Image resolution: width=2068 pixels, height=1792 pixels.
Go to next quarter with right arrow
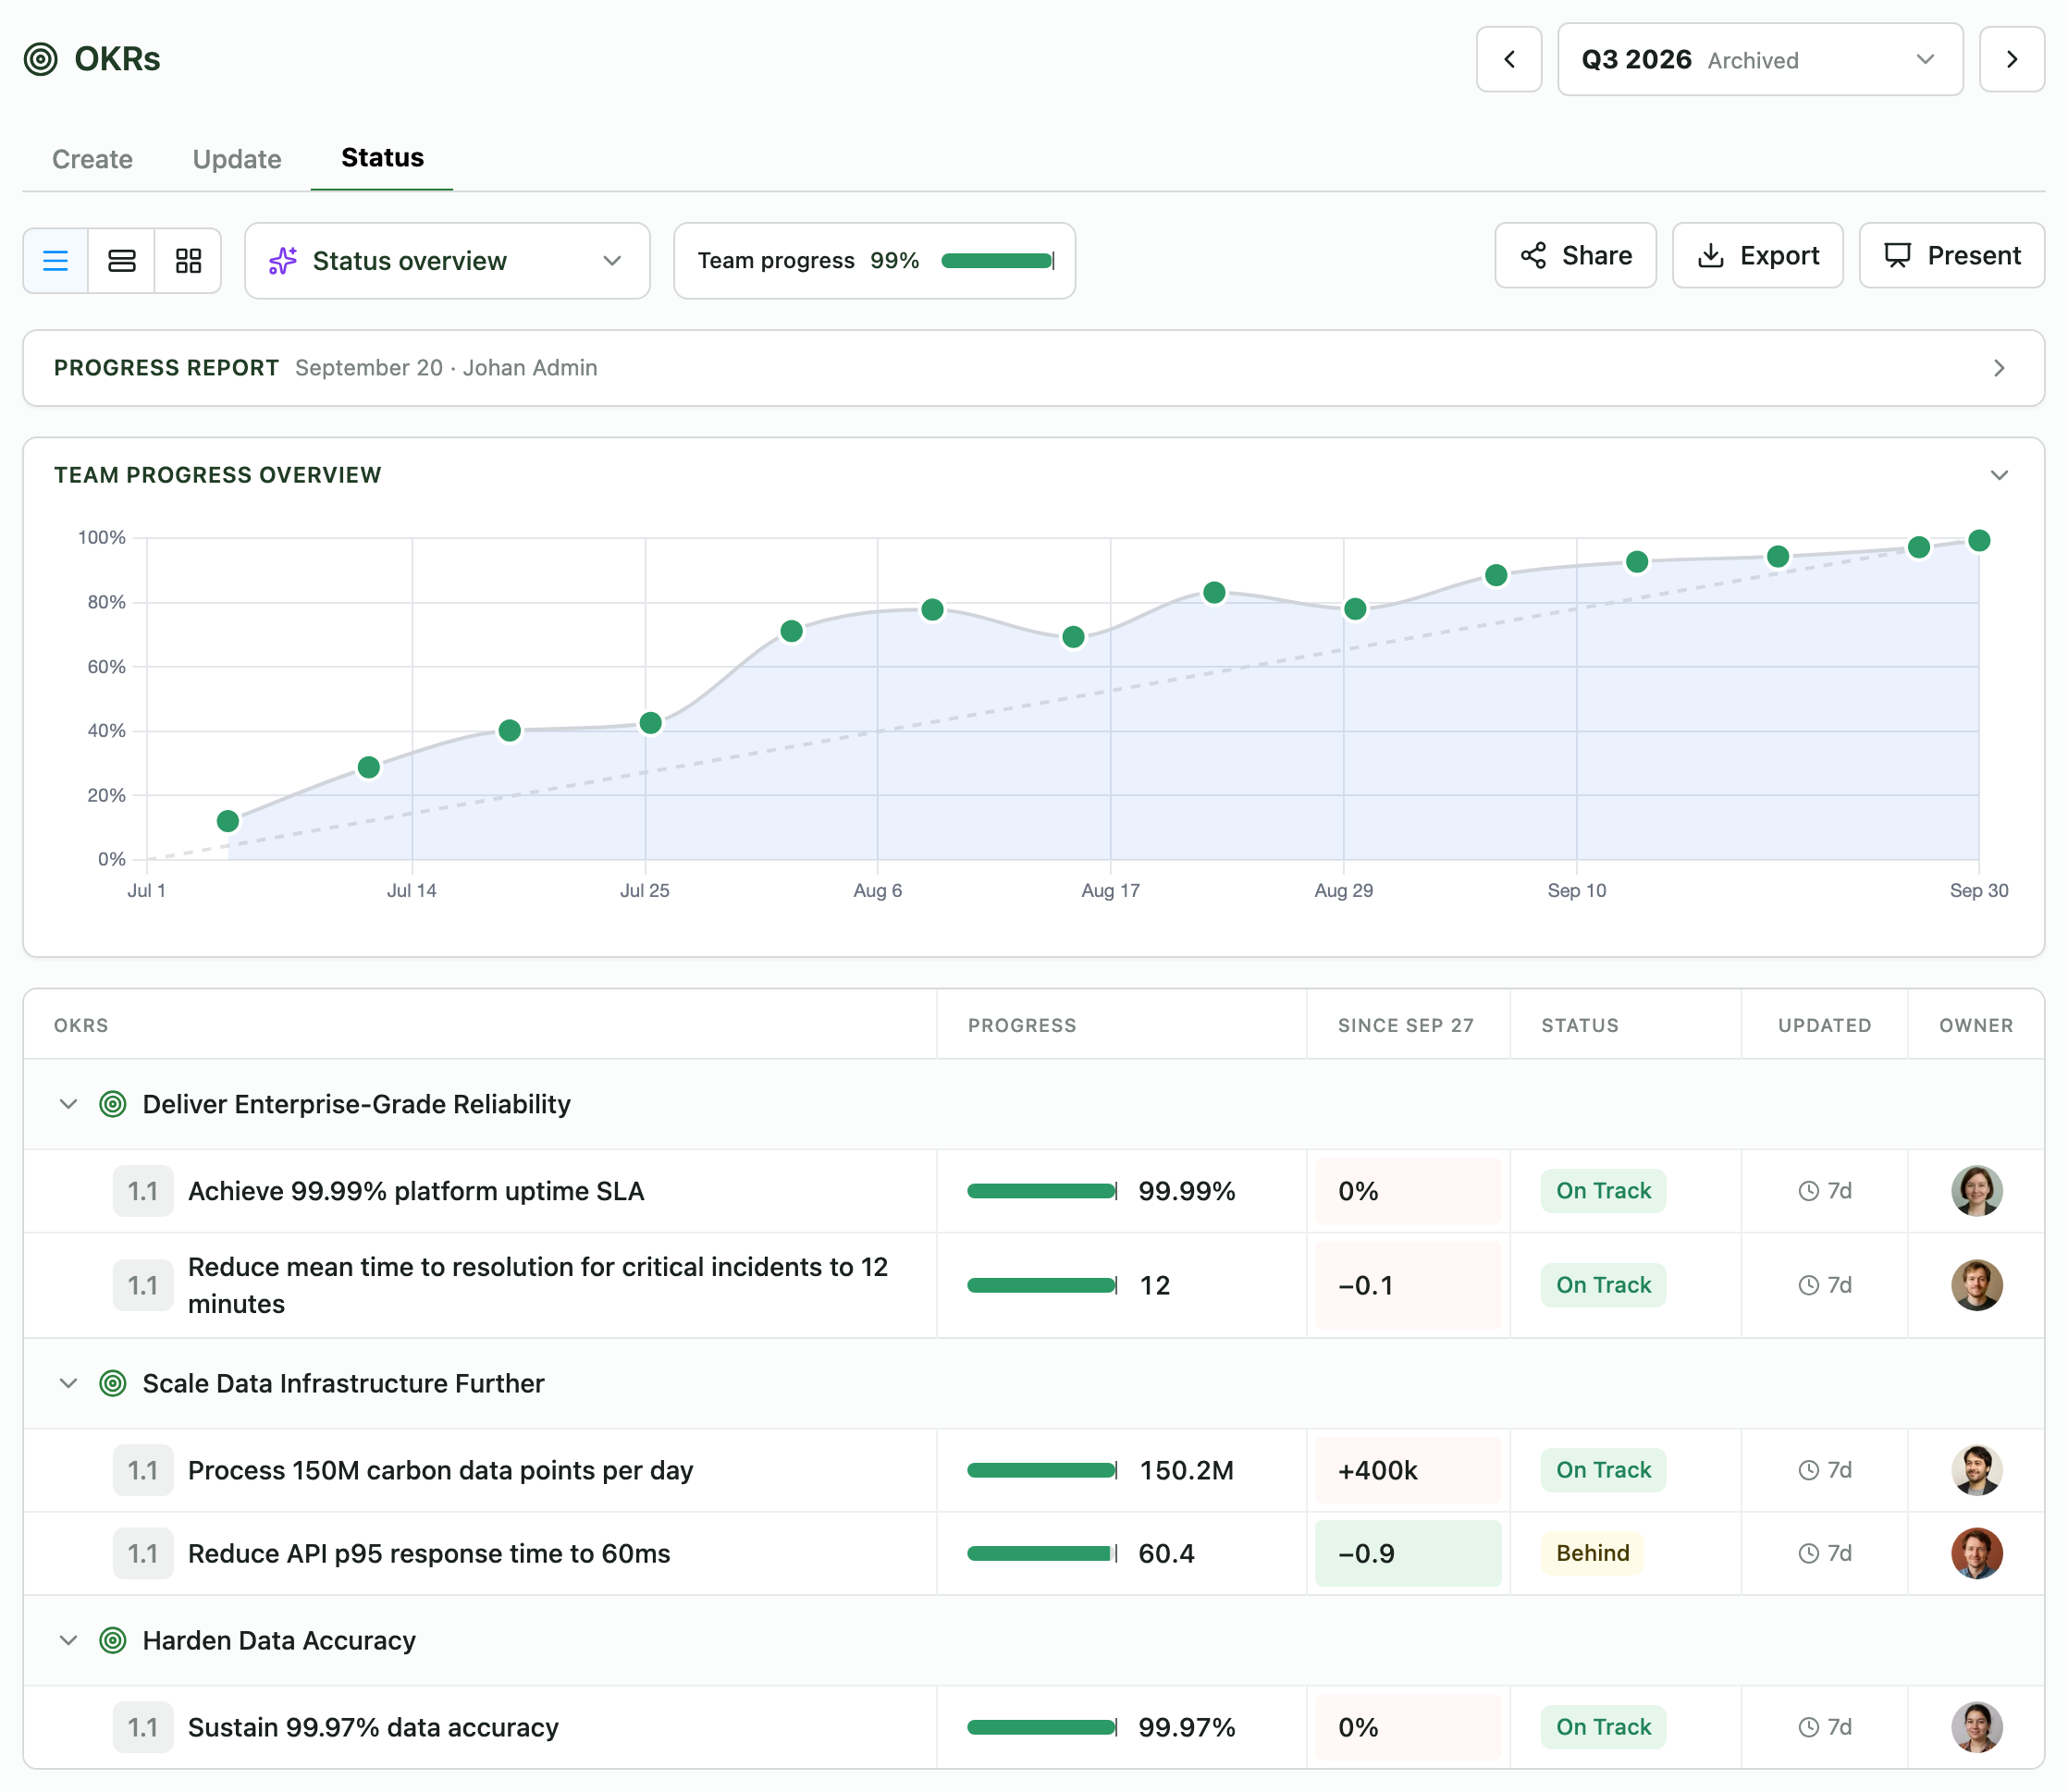click(2011, 59)
